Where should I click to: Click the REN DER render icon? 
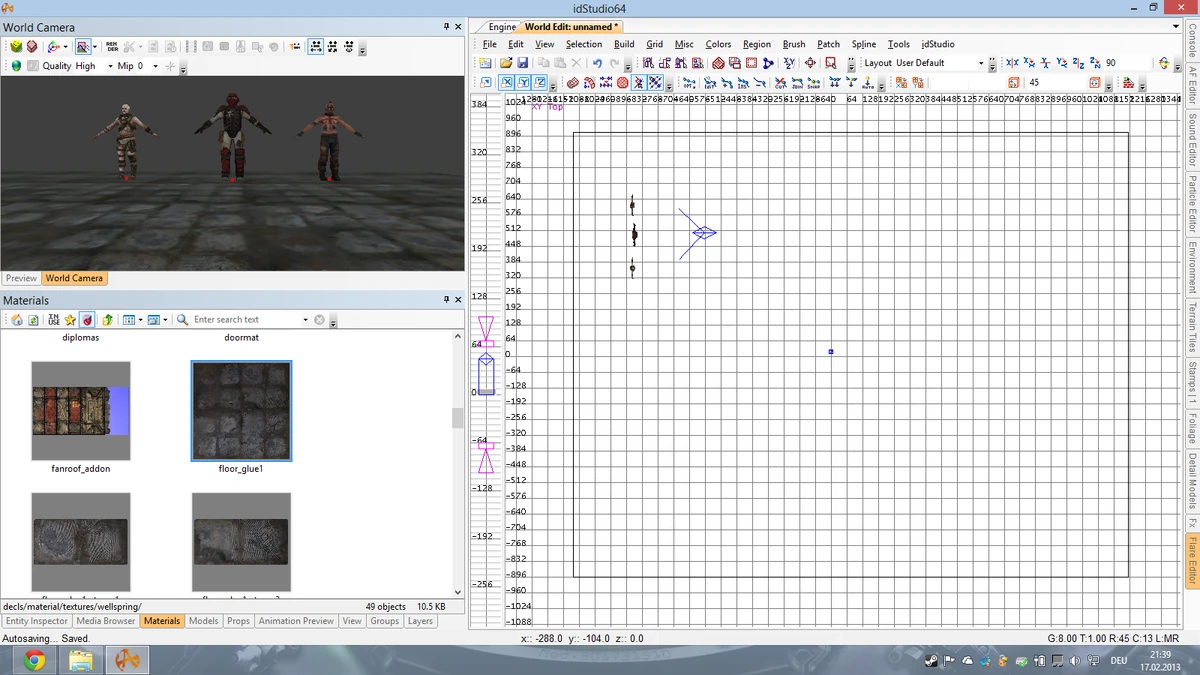point(112,47)
